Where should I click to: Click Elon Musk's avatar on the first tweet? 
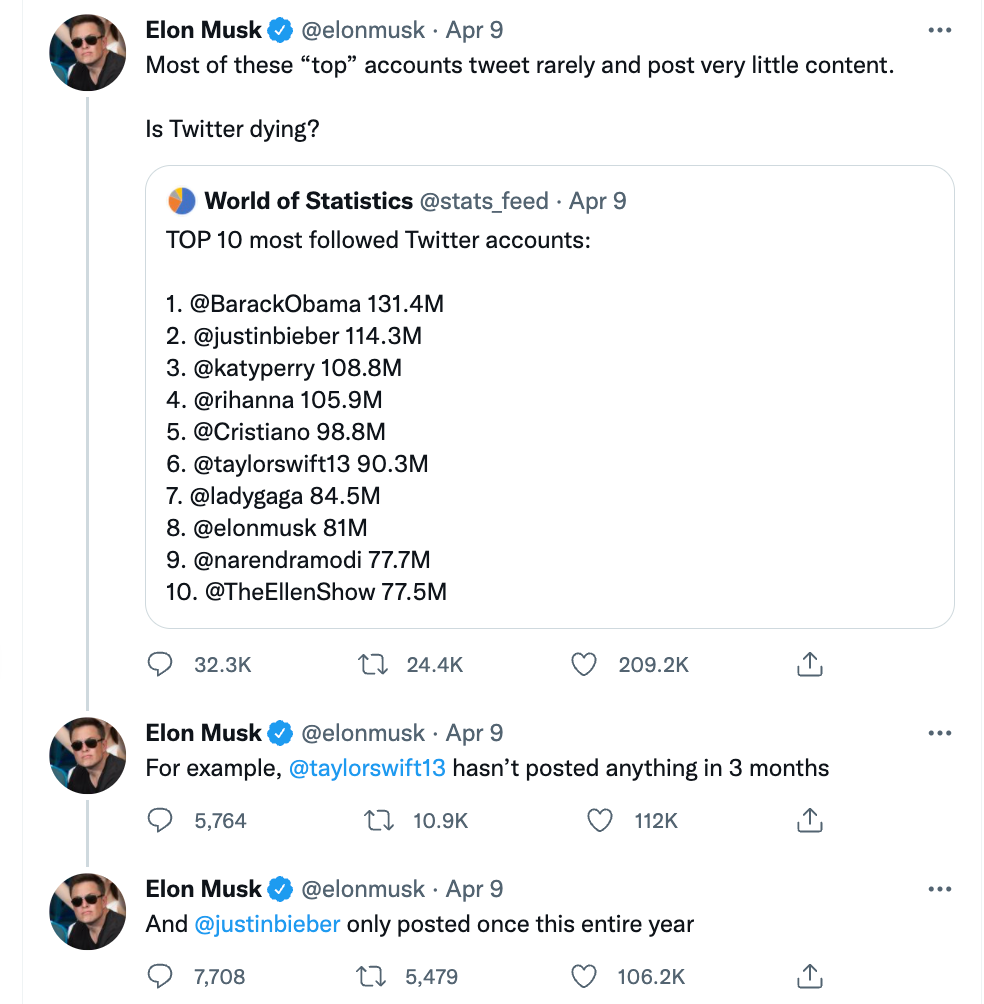(x=87, y=53)
